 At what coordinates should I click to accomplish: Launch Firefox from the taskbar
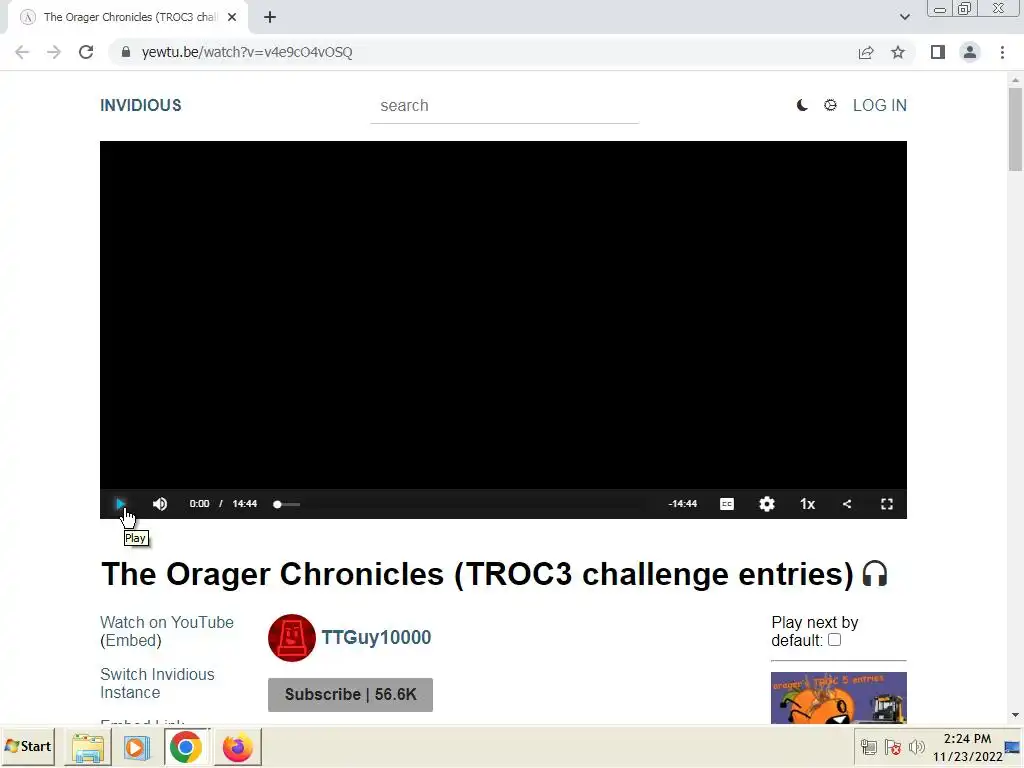coord(237,747)
